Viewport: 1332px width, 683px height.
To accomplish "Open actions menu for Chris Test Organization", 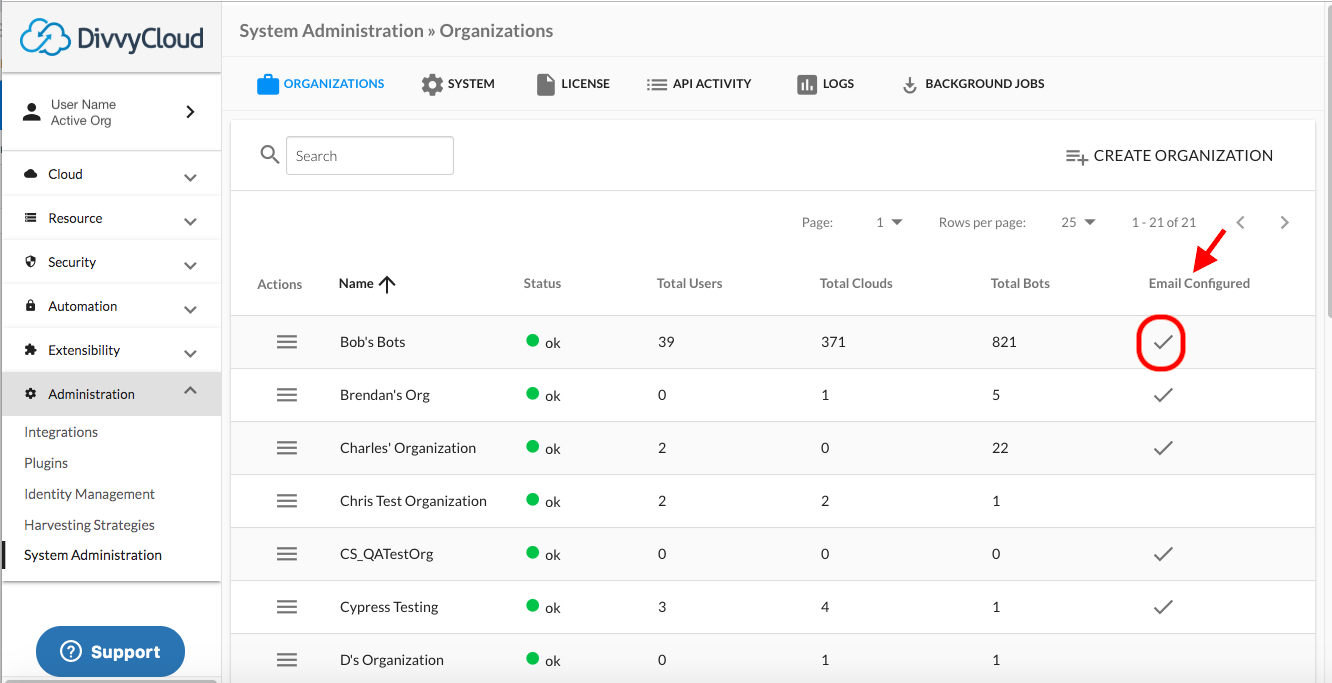I will (287, 501).
